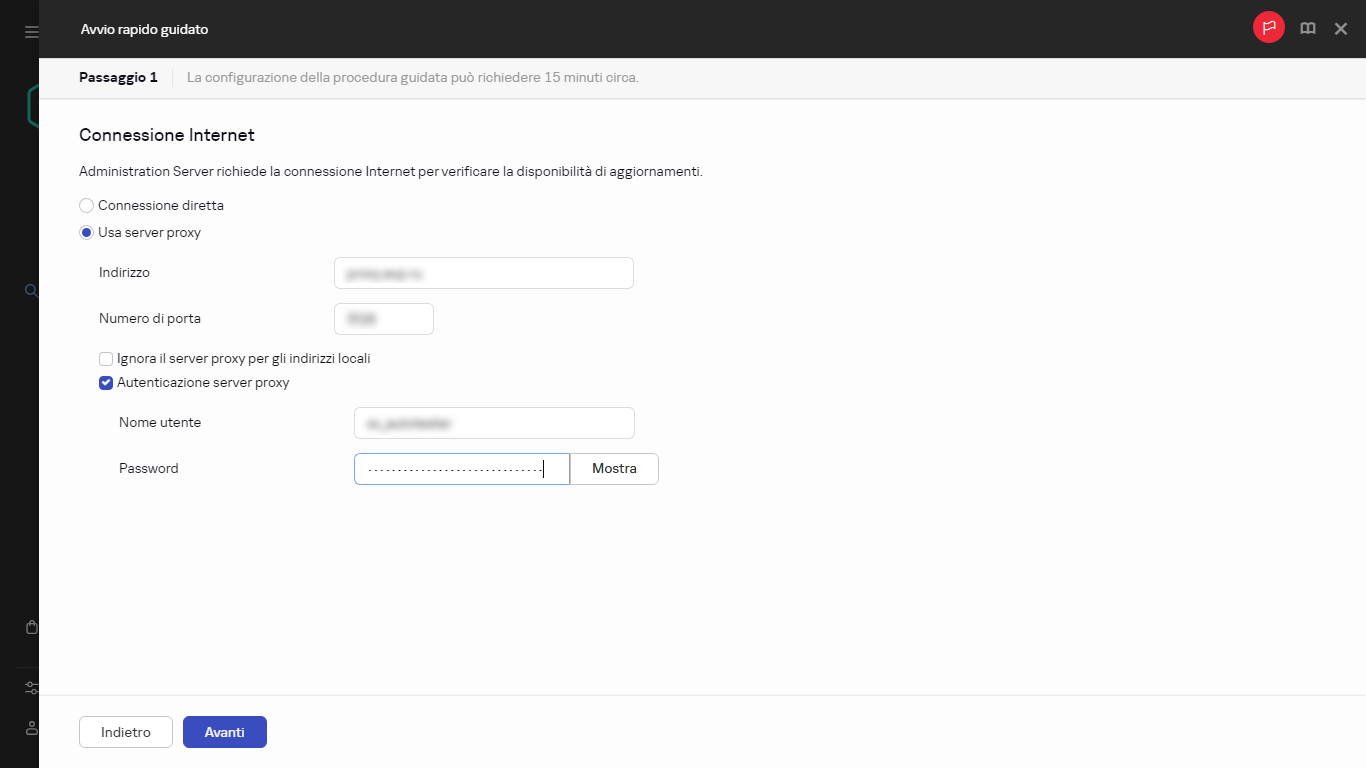Go back with the Indietro button
This screenshot has height=768, width=1366.
(126, 732)
